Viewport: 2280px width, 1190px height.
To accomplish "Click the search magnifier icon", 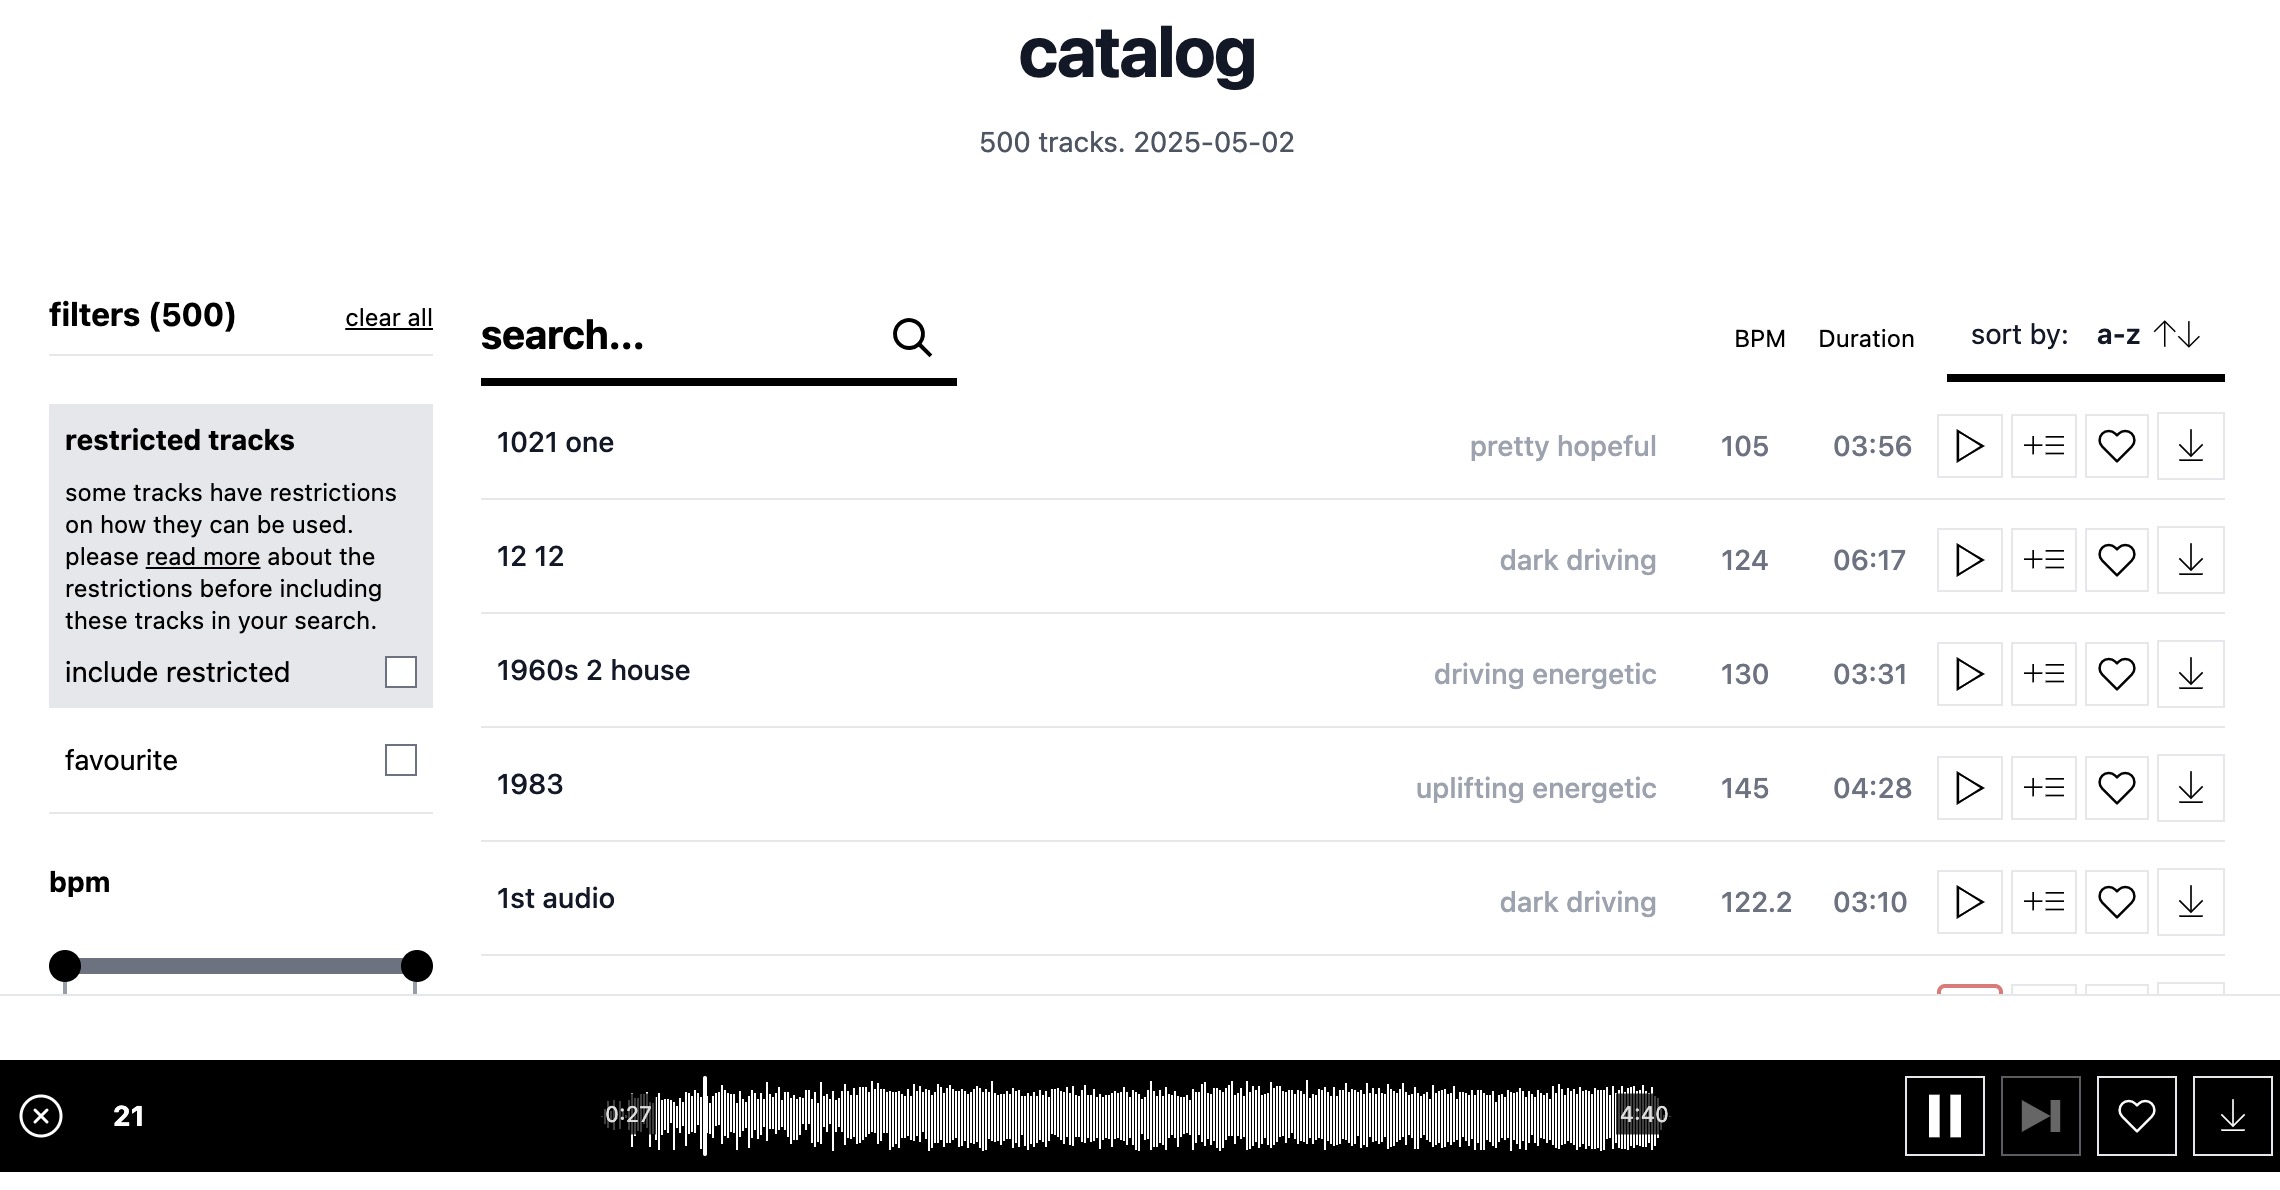I will (911, 338).
